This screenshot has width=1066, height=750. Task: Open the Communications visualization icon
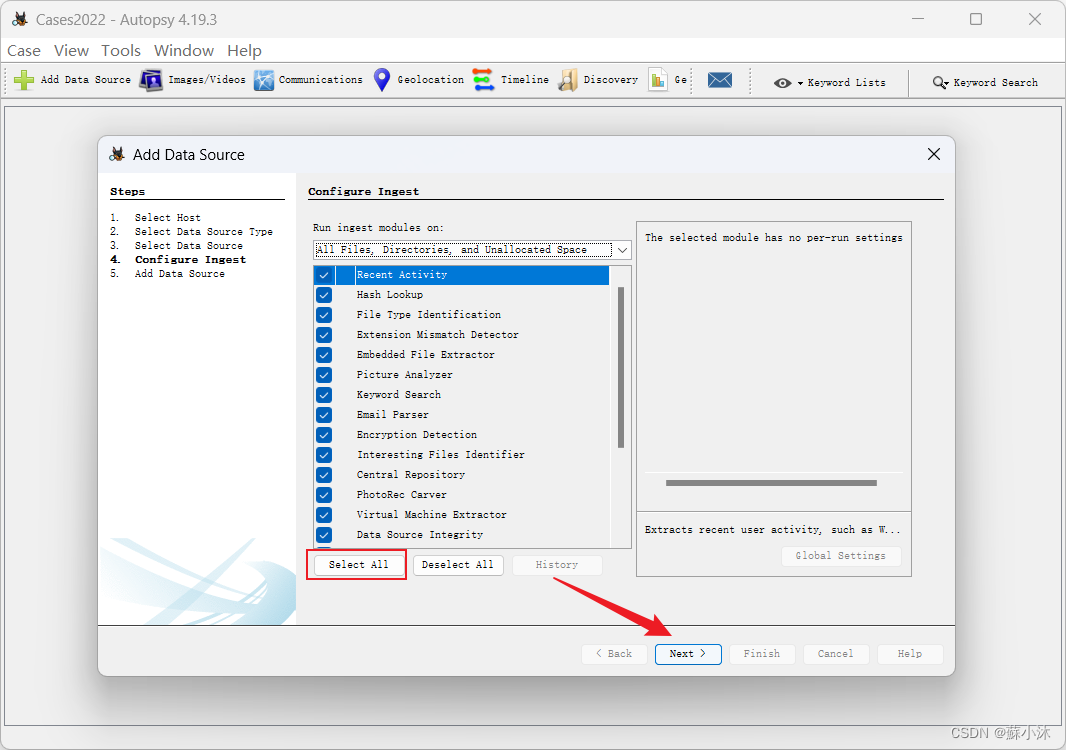point(264,80)
